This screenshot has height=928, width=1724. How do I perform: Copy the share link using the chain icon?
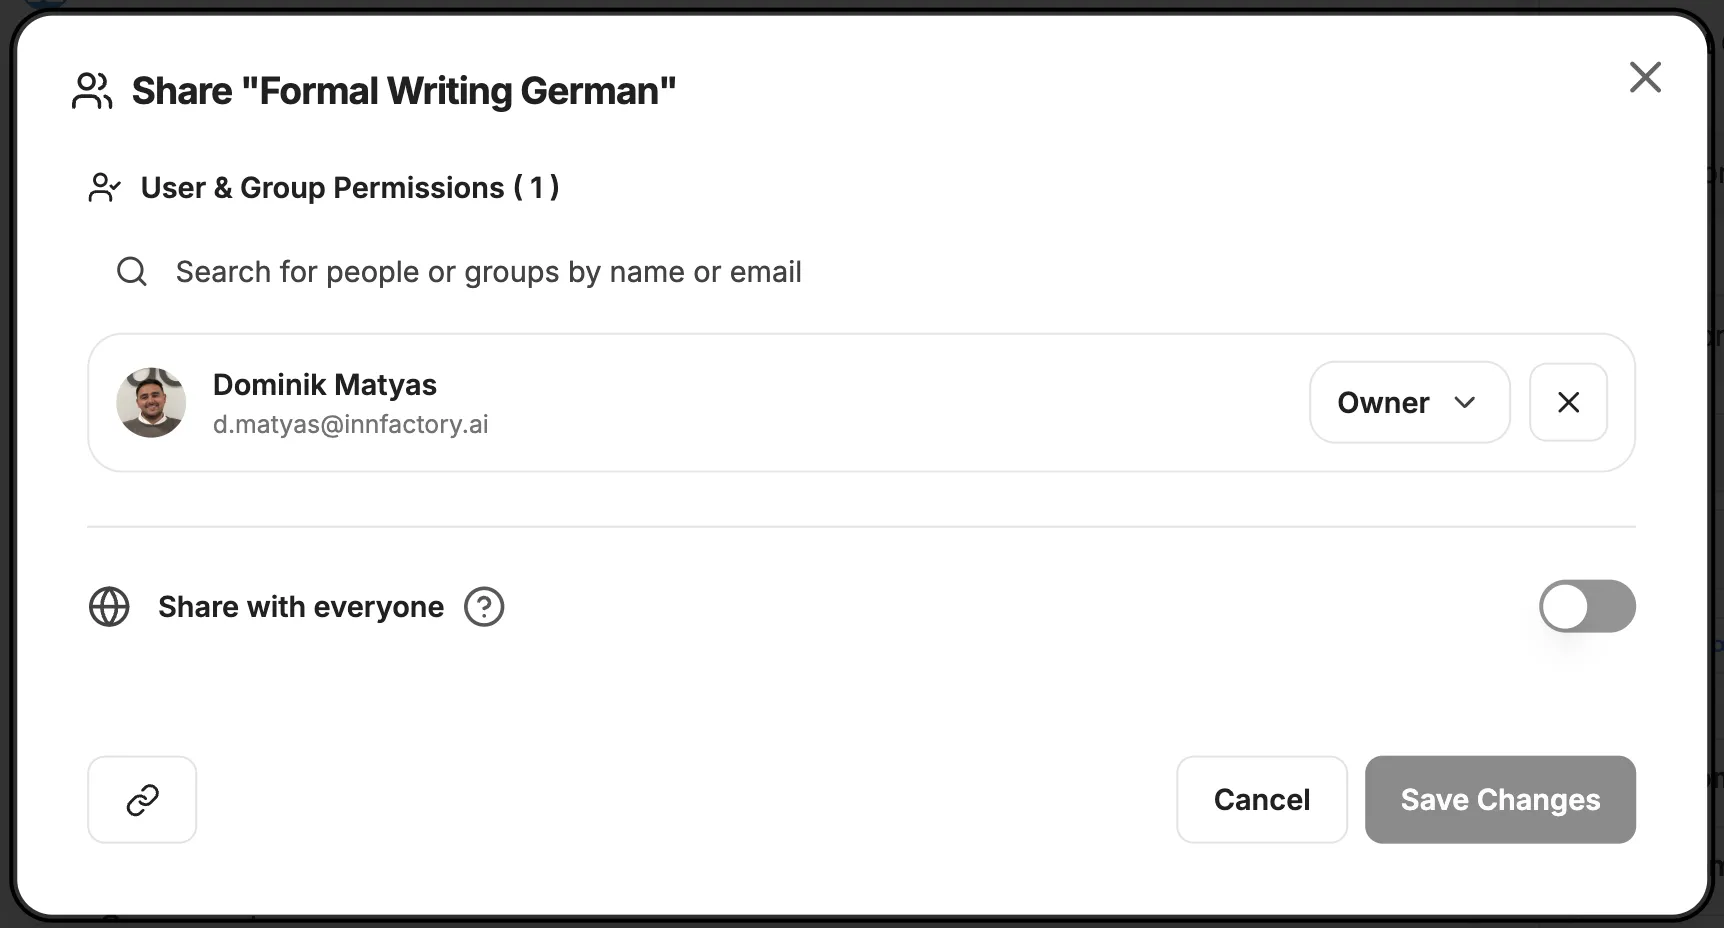(x=142, y=799)
